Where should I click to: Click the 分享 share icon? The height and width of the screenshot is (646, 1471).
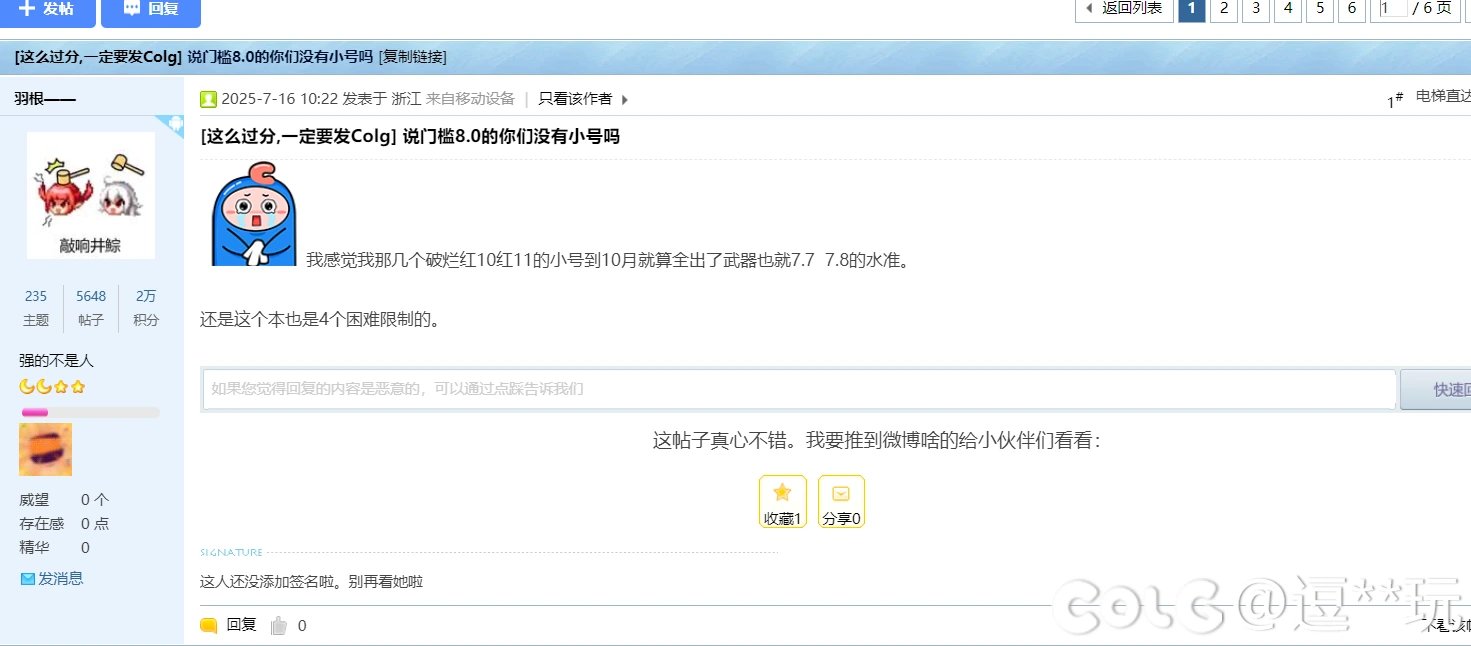841,493
